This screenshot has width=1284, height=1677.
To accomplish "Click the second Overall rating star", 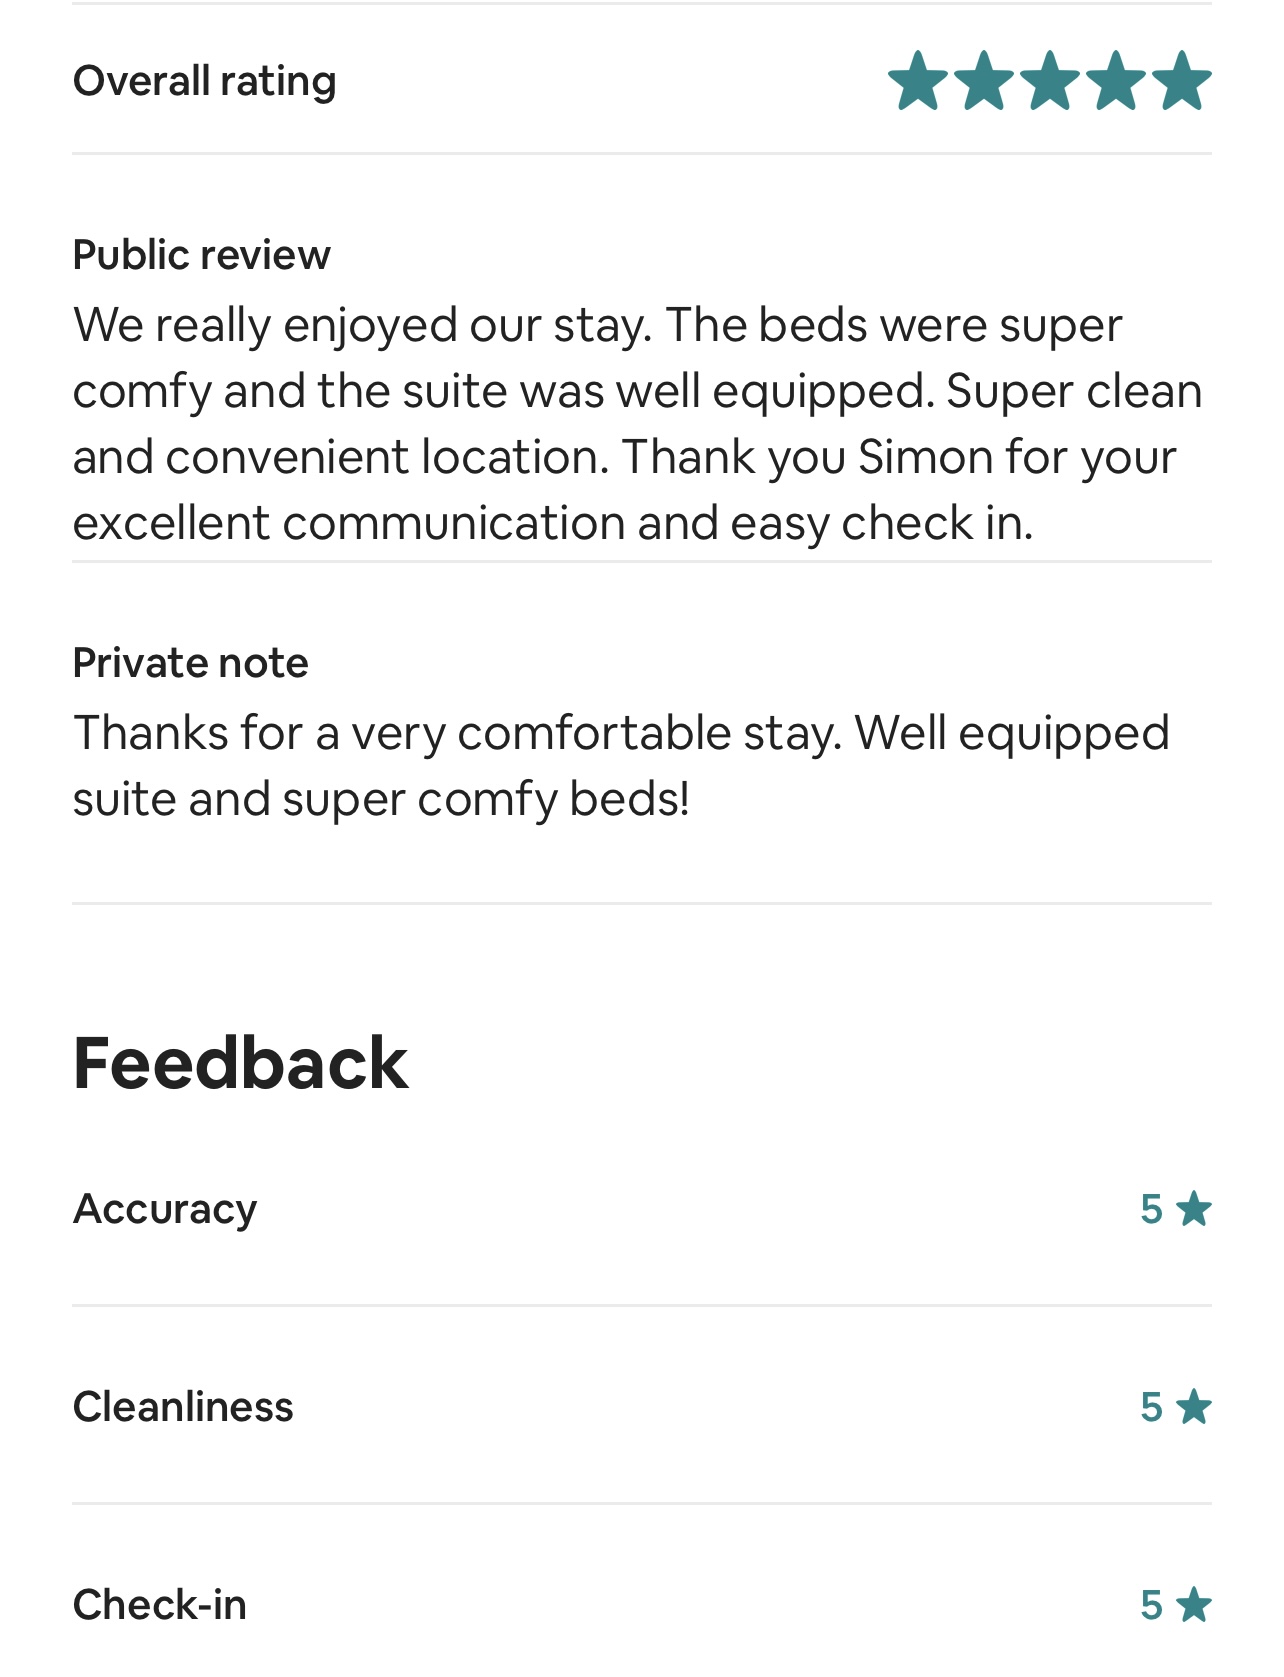I will (984, 81).
